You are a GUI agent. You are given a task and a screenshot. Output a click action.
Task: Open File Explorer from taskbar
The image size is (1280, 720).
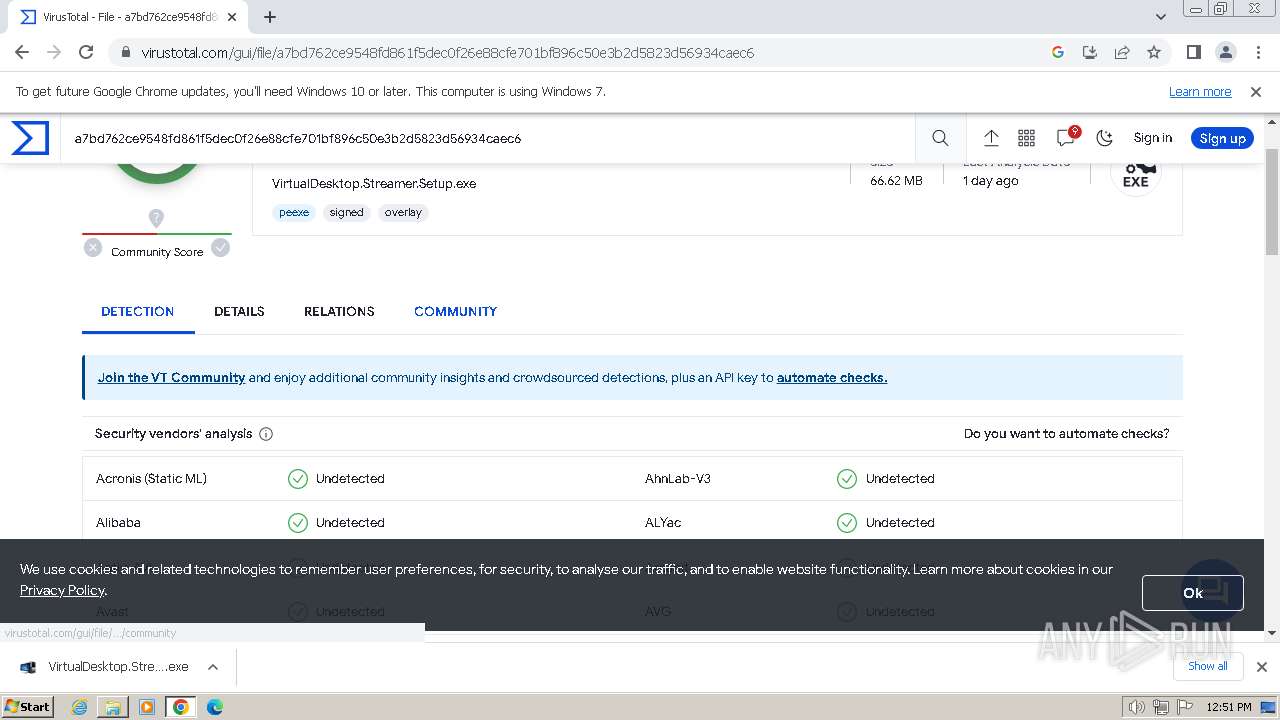coord(113,707)
